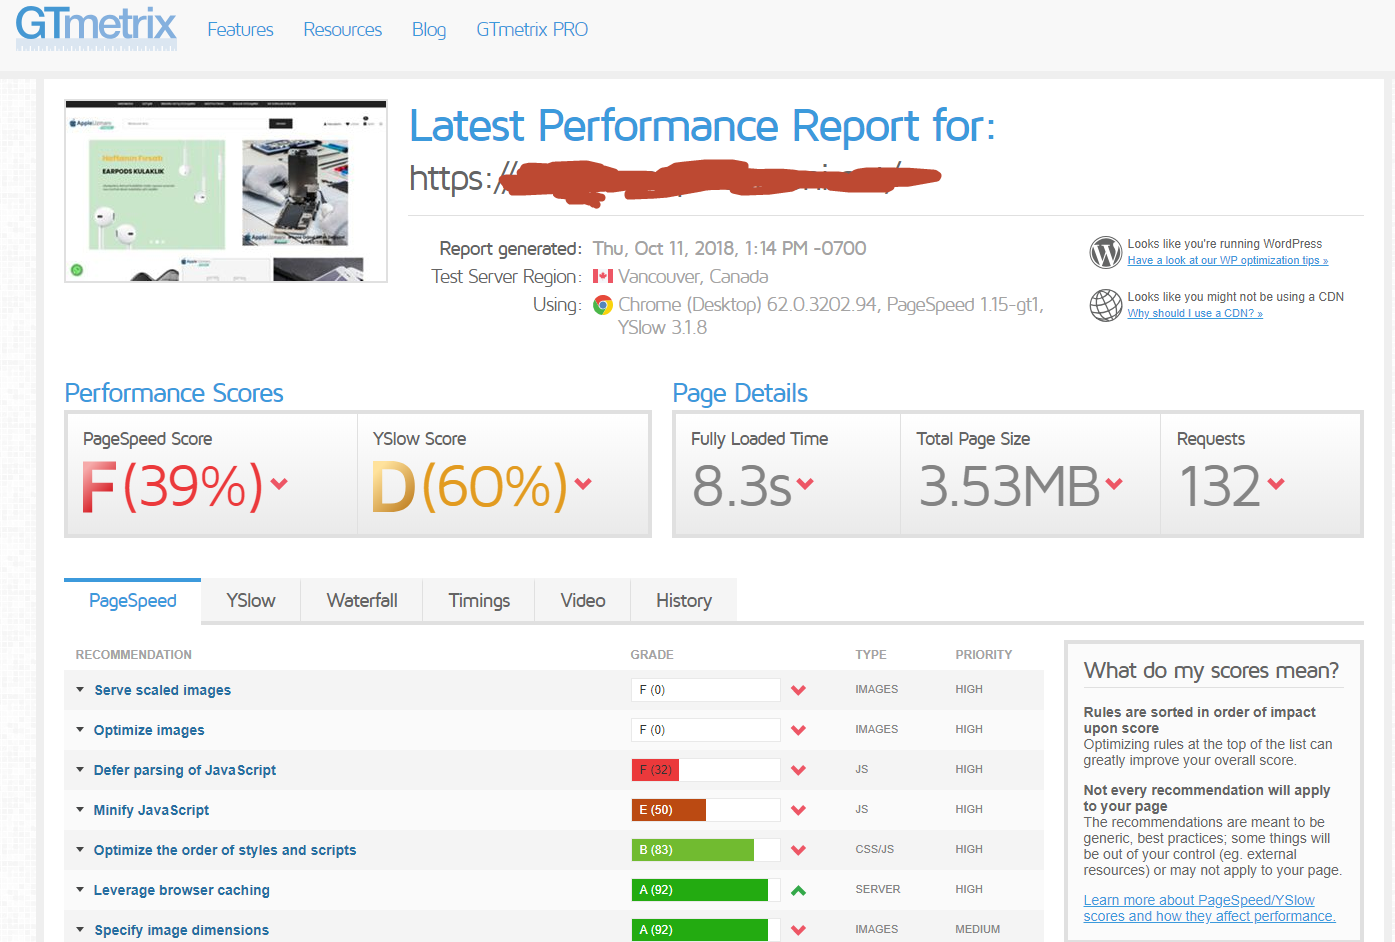The image size is (1395, 942).
Task: Click the 132 requests value
Action: coord(1220,487)
